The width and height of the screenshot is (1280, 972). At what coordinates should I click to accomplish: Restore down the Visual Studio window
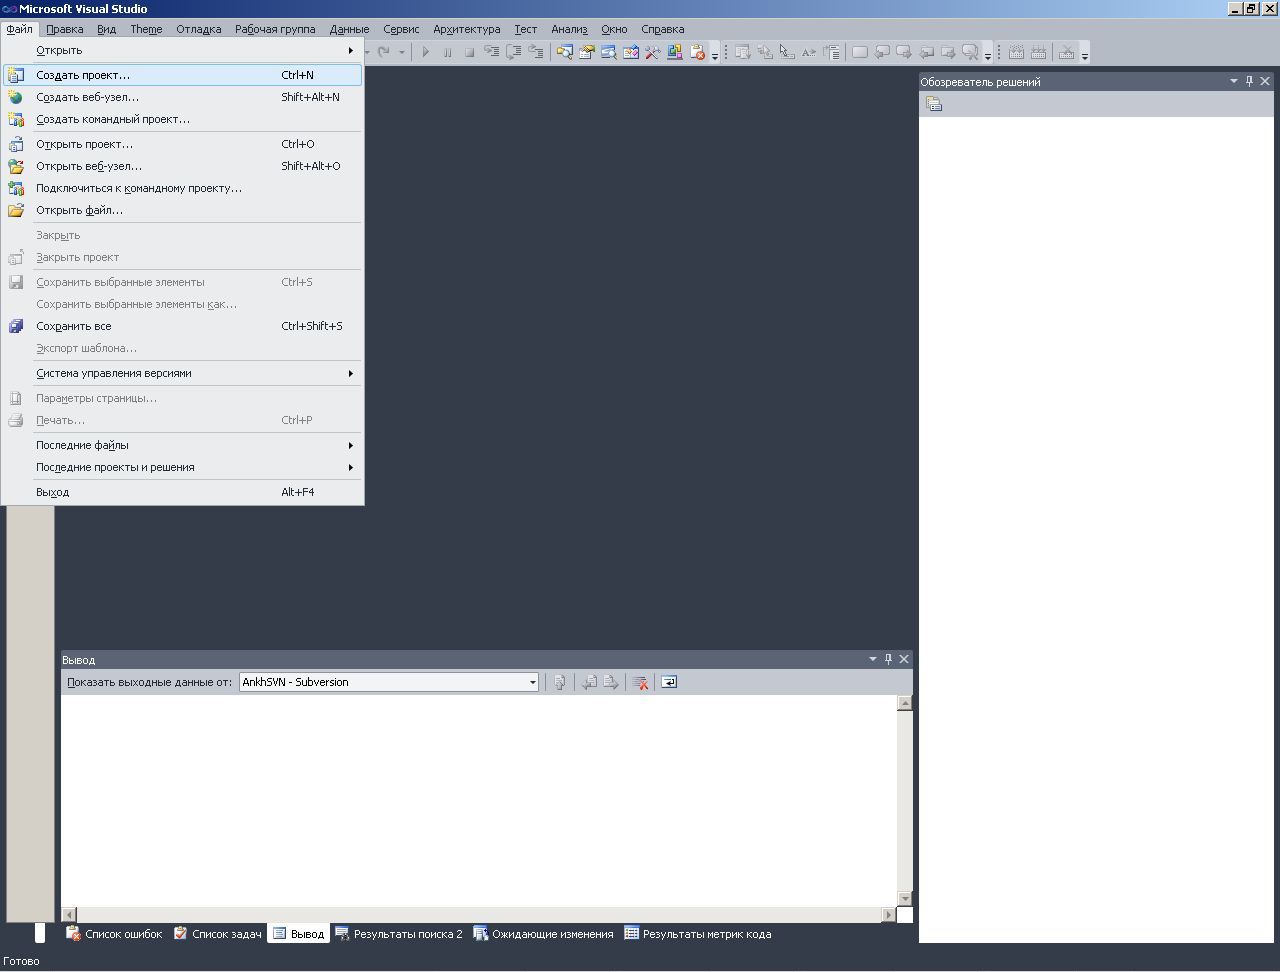[1250, 9]
